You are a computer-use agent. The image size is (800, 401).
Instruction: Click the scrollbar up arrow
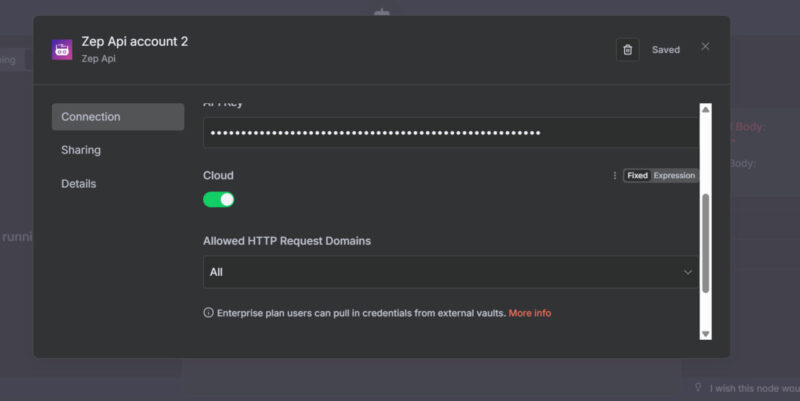(x=705, y=110)
